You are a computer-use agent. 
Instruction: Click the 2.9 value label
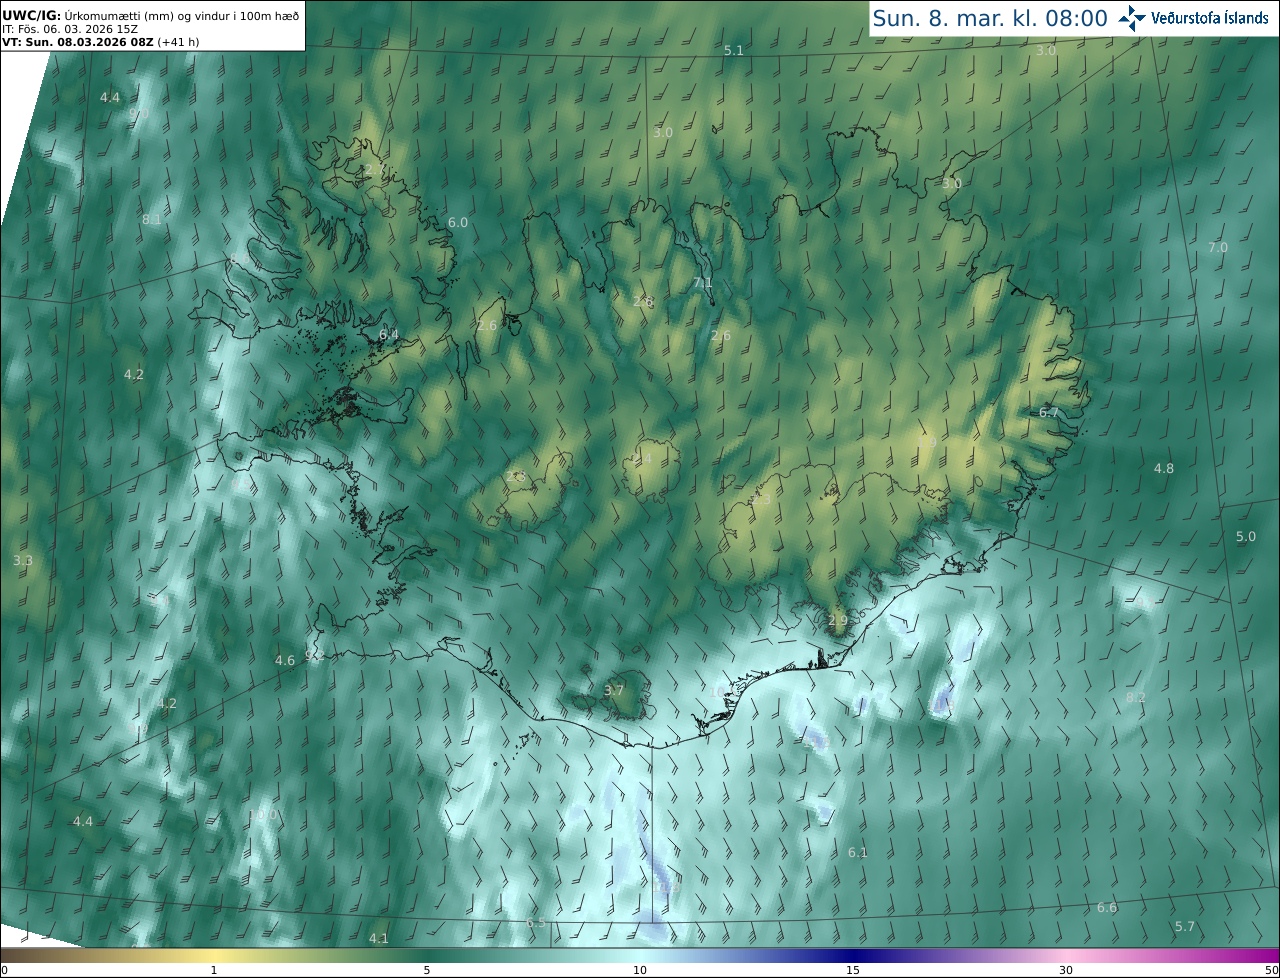[x=838, y=620]
